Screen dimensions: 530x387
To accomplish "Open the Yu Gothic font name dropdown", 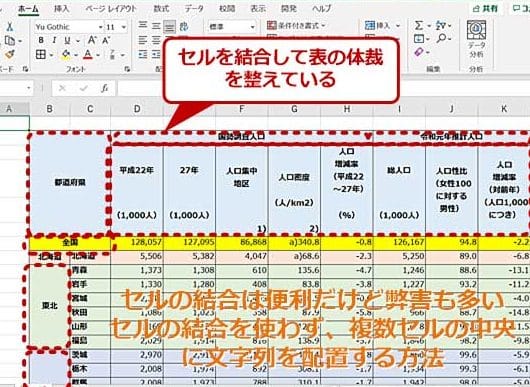I will tap(101, 27).
